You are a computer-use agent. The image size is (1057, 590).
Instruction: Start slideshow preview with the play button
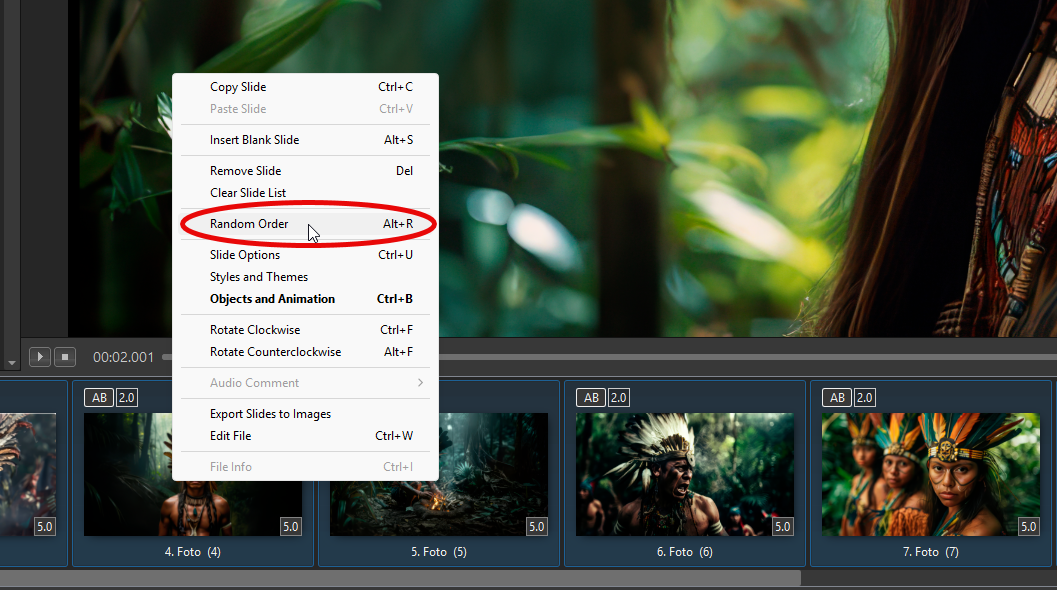[40, 357]
